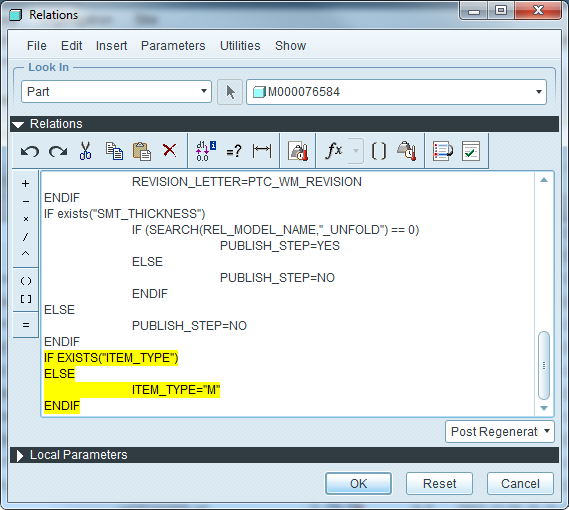Click scrollbar down arrow in relations editor
The width and height of the screenshot is (569, 510).
[x=544, y=408]
